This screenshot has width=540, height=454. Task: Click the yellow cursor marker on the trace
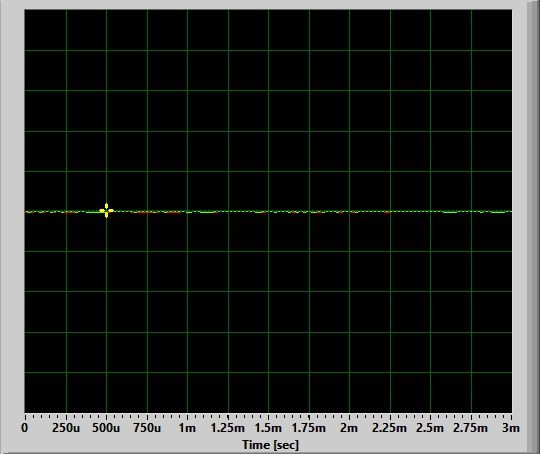pyautogui.click(x=106, y=210)
